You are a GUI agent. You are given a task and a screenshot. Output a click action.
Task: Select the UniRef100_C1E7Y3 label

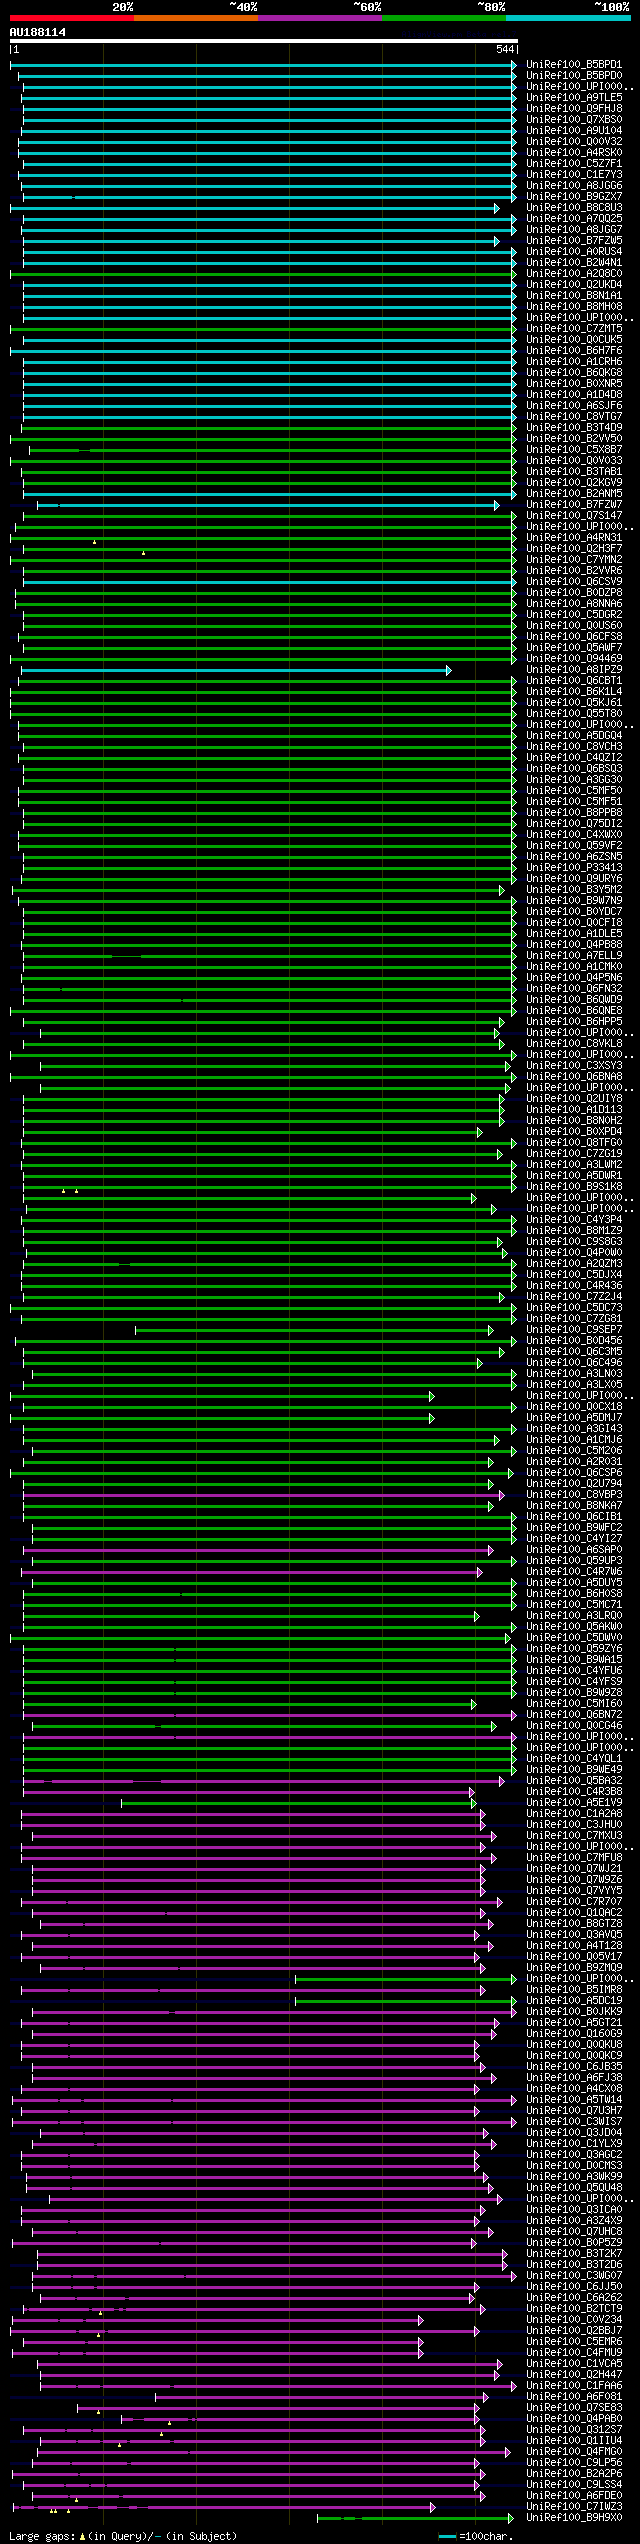574,175
